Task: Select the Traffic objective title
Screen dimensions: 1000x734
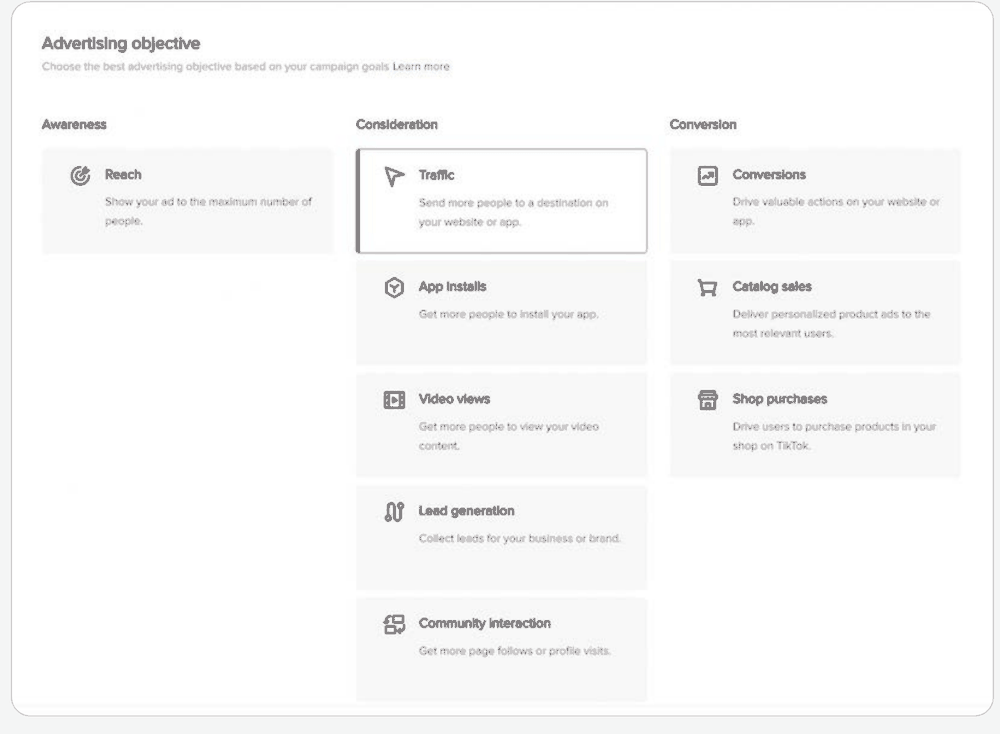Action: point(437,175)
